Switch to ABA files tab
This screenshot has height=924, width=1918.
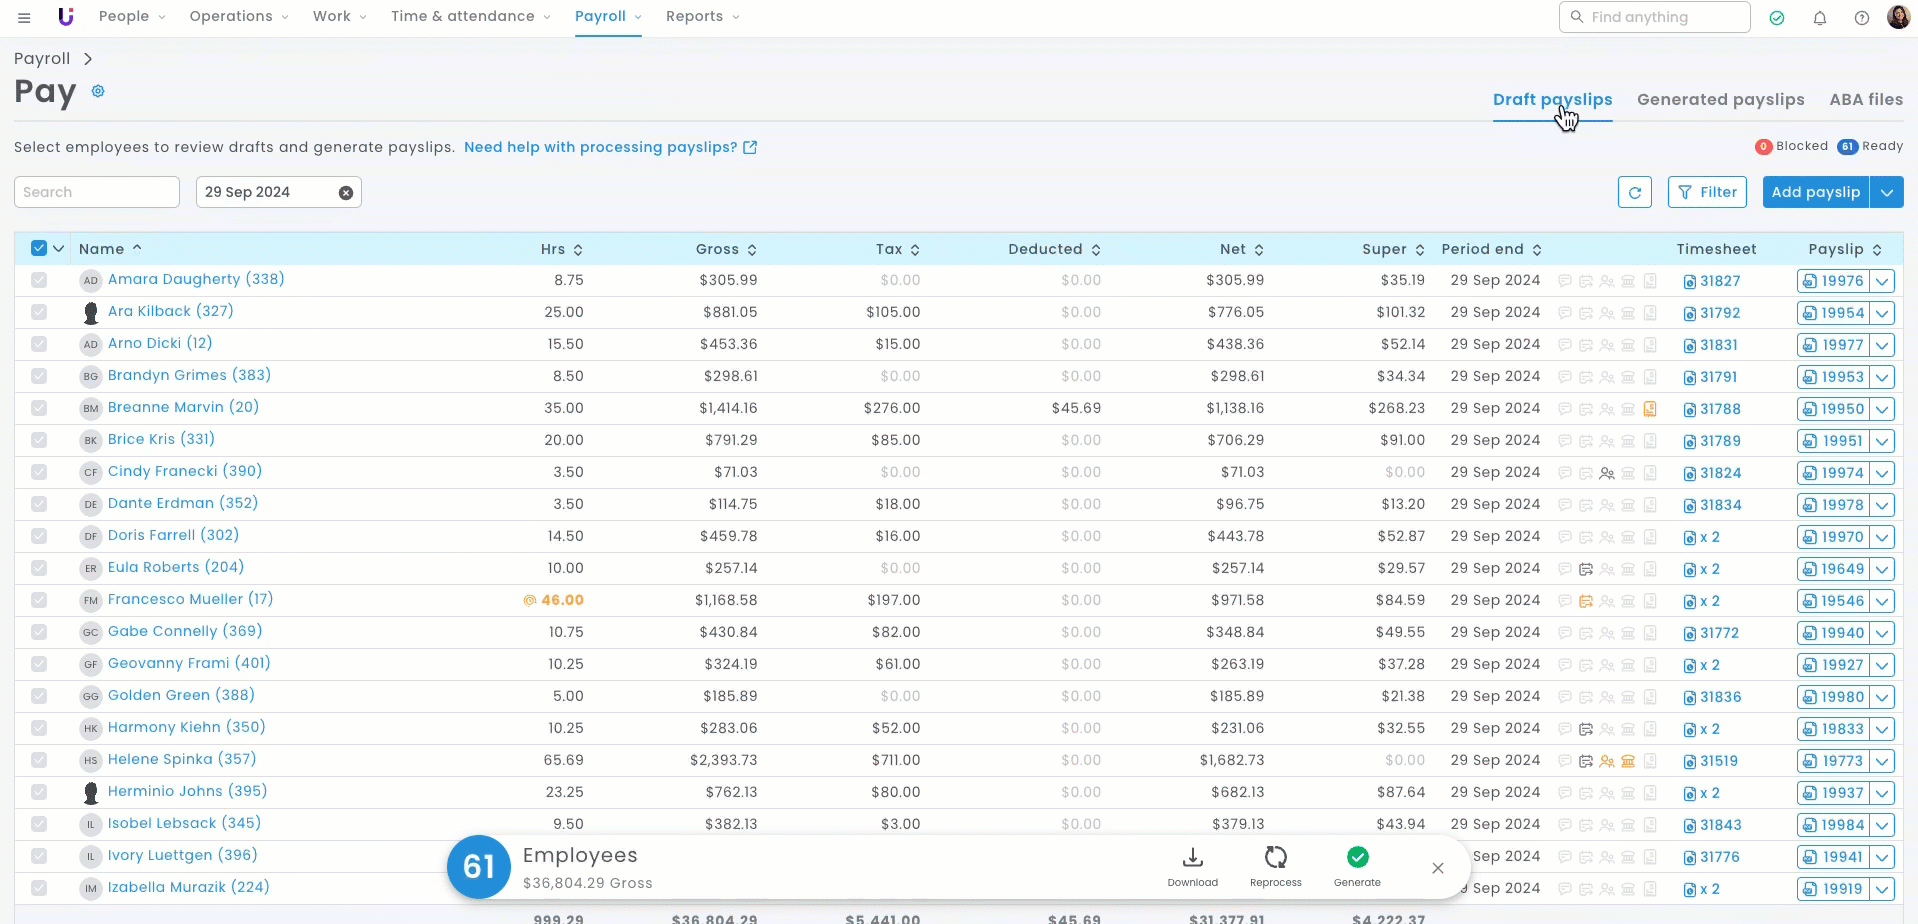point(1865,100)
